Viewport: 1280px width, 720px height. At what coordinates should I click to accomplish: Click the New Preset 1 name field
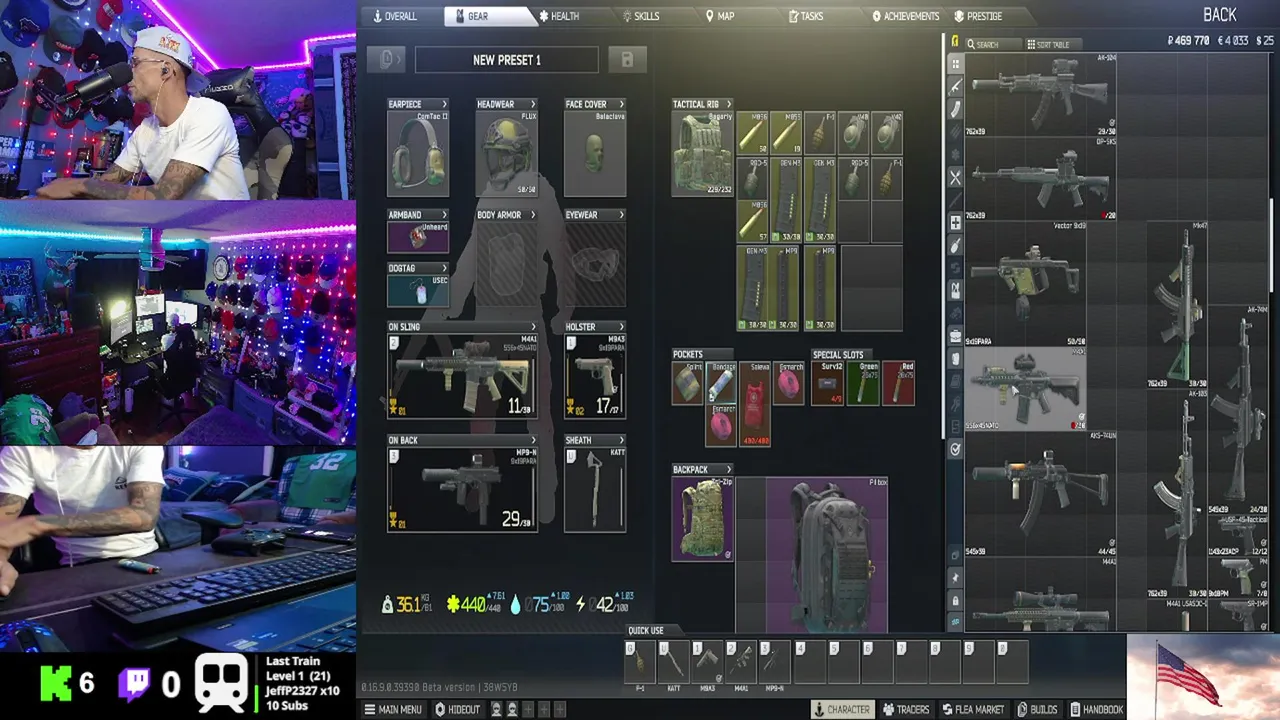point(507,60)
